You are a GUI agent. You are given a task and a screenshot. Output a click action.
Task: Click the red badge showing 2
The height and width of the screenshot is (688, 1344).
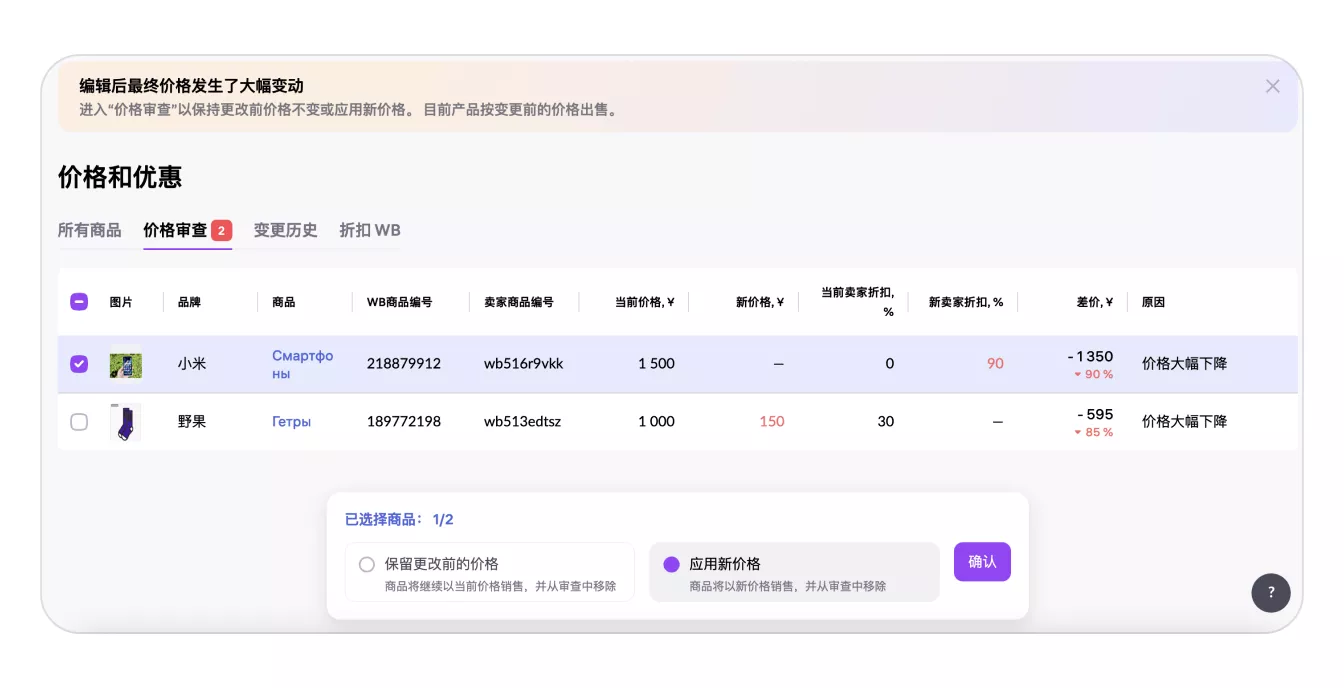tap(221, 231)
